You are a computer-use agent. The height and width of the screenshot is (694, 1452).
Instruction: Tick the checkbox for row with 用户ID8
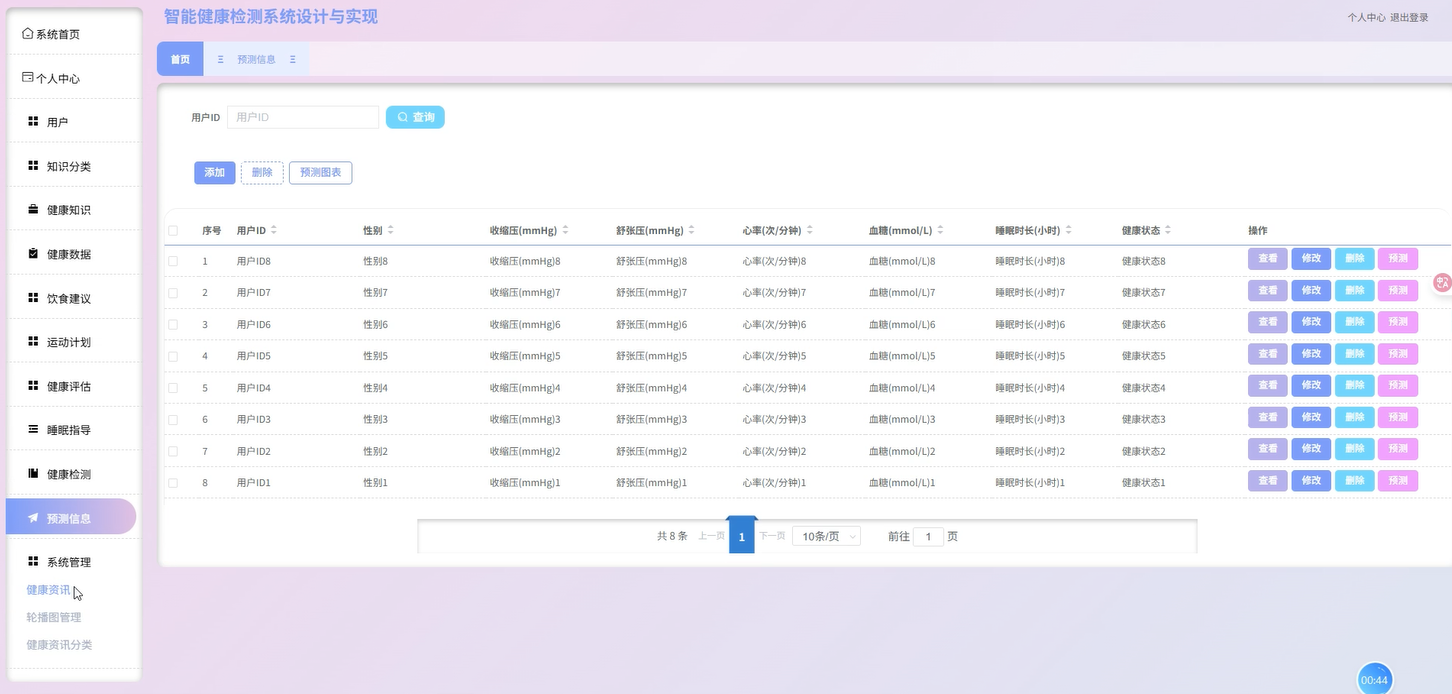point(172,260)
